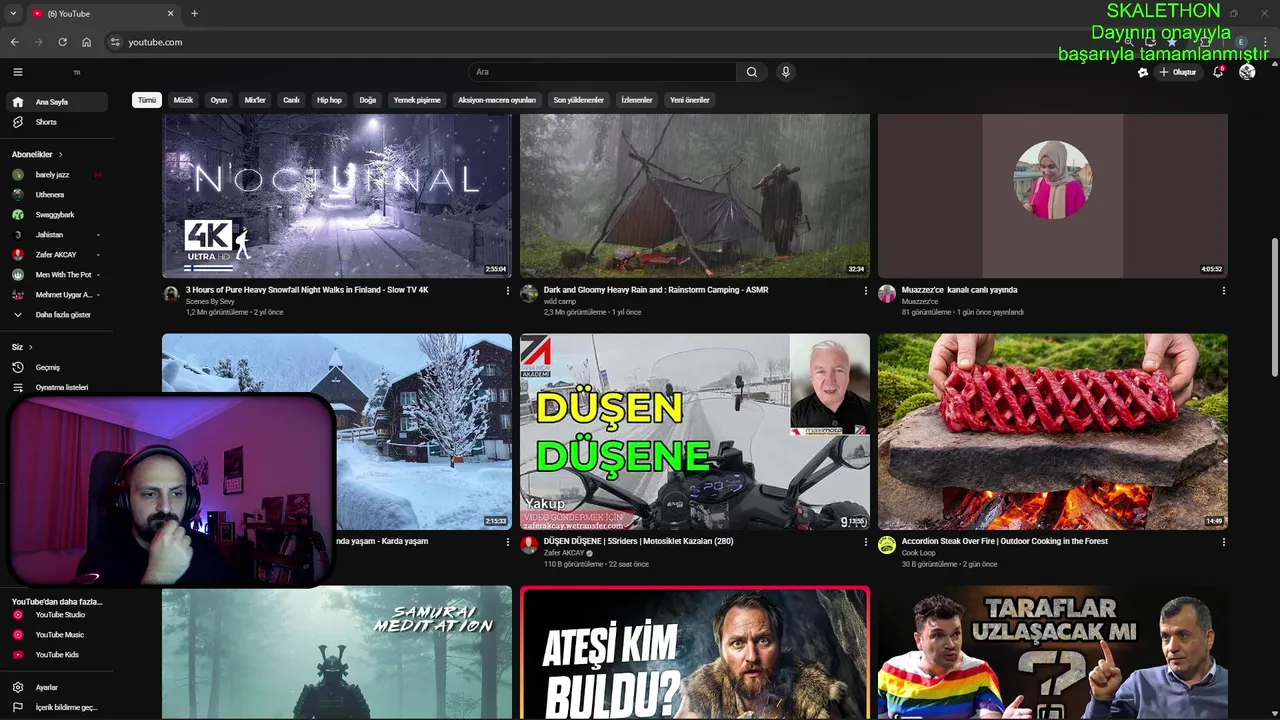Open options menu for Karda yaşam video
1280x720 pixels.
click(x=508, y=542)
